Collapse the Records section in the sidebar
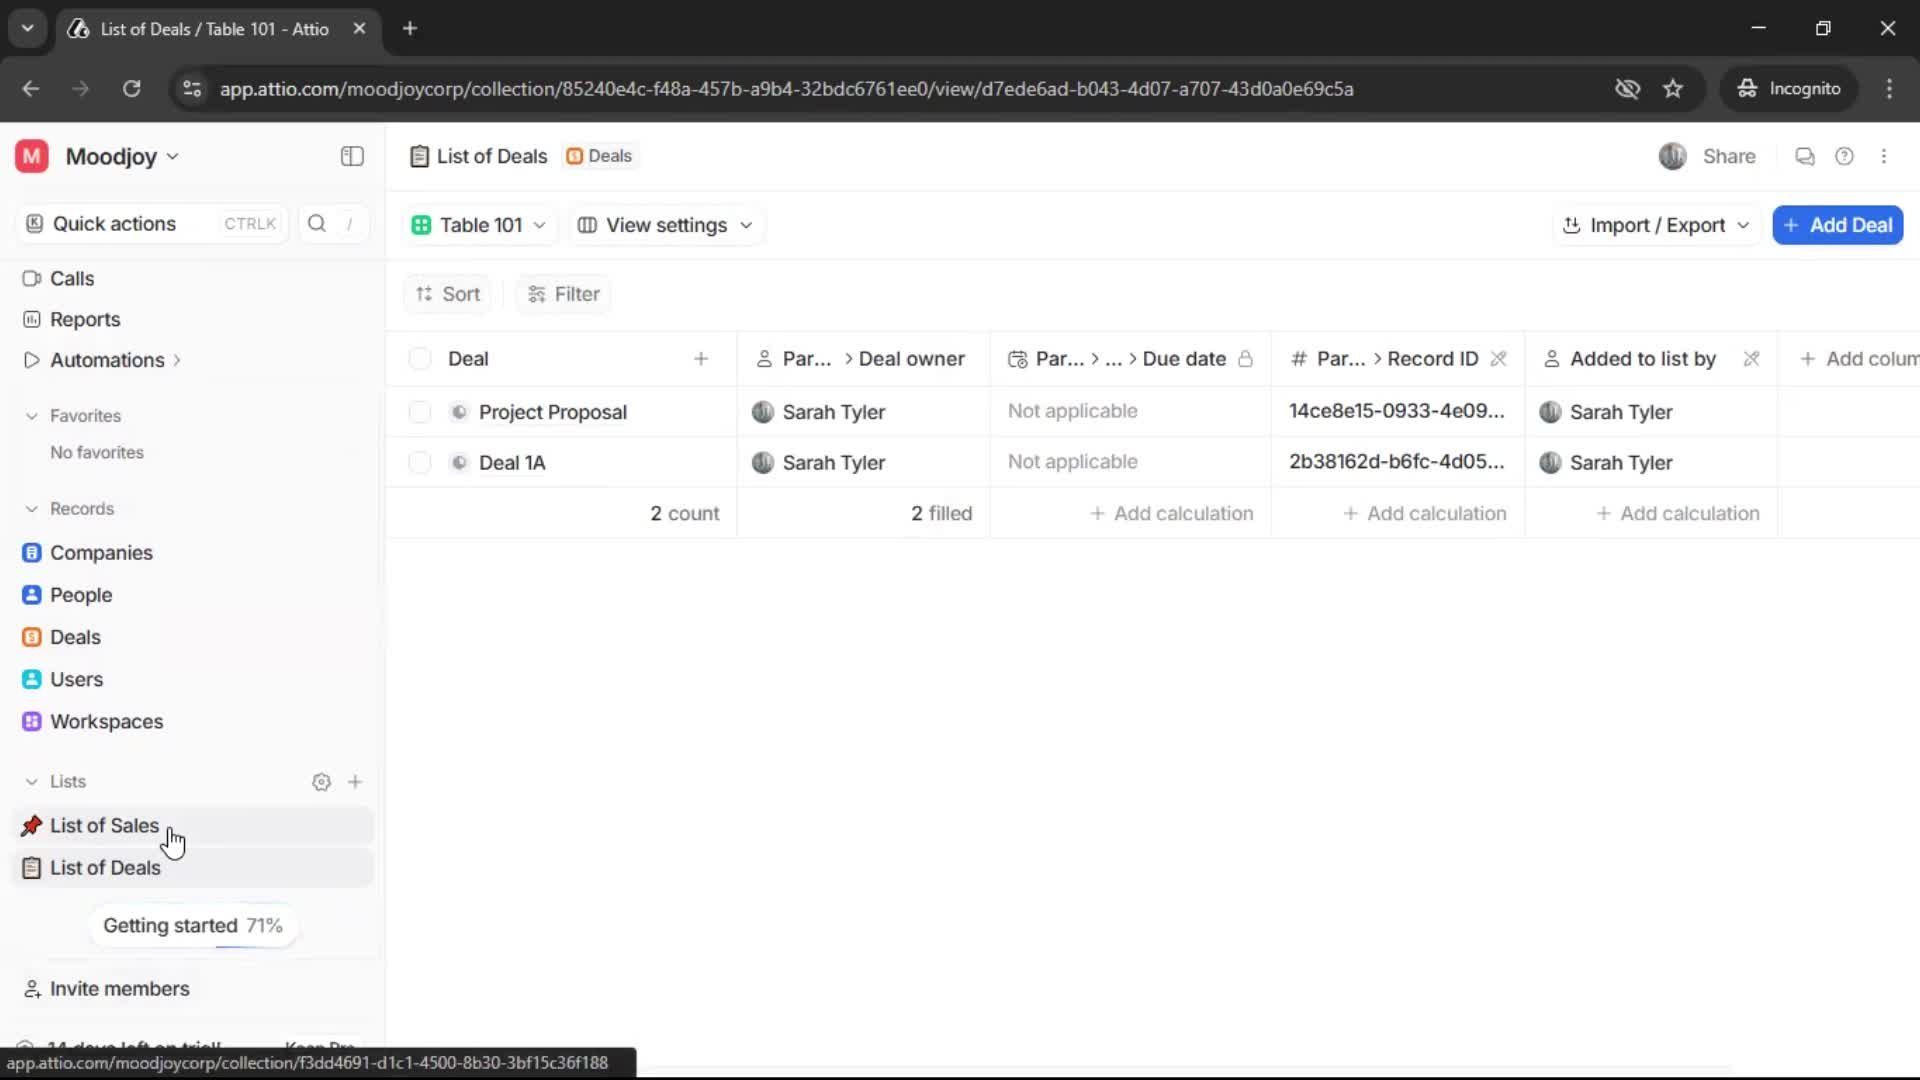 32,508
